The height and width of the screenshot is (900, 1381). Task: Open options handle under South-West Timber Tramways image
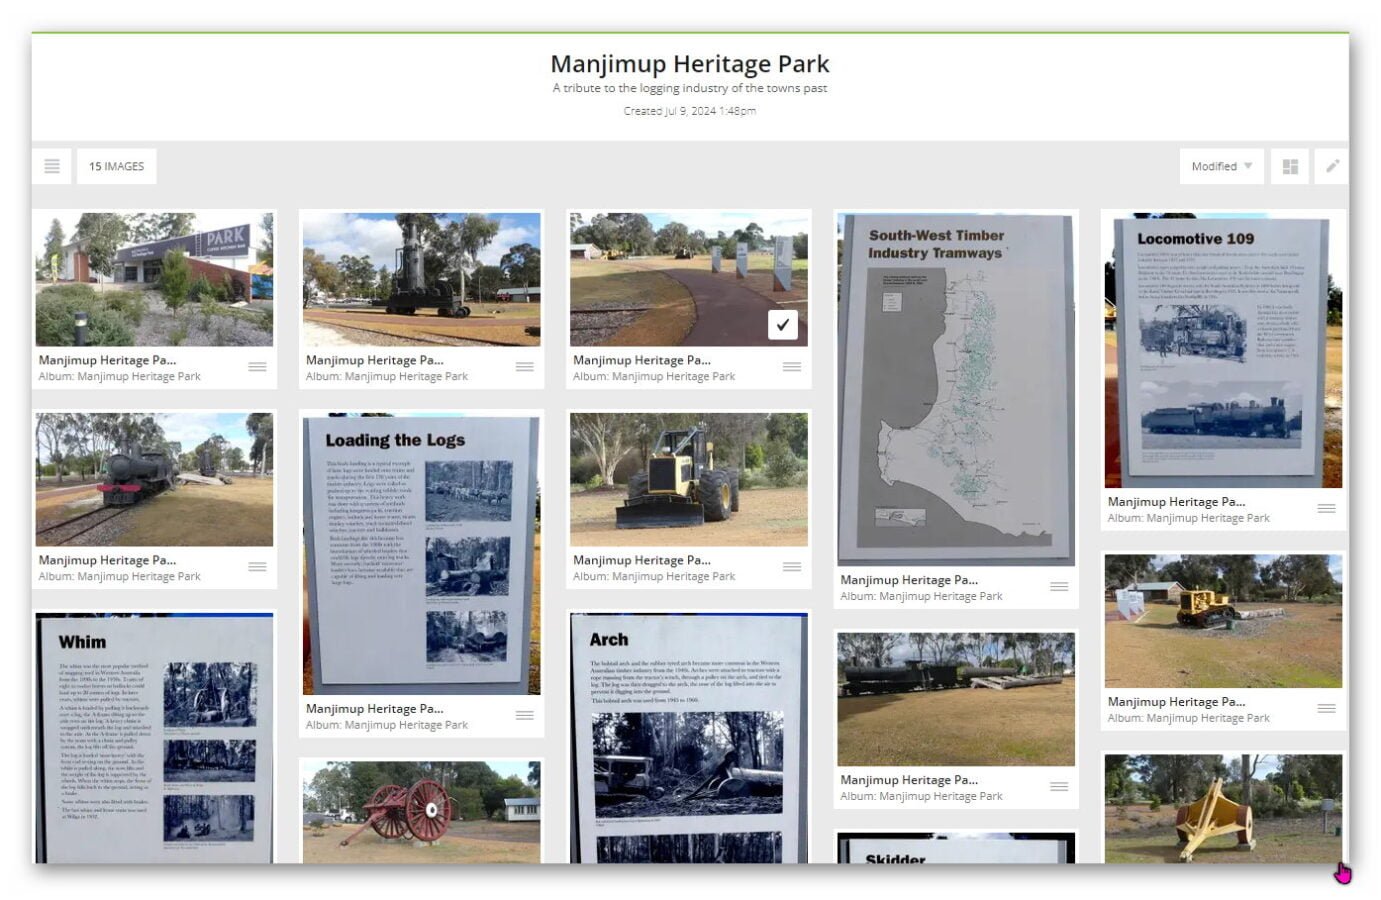click(1059, 587)
